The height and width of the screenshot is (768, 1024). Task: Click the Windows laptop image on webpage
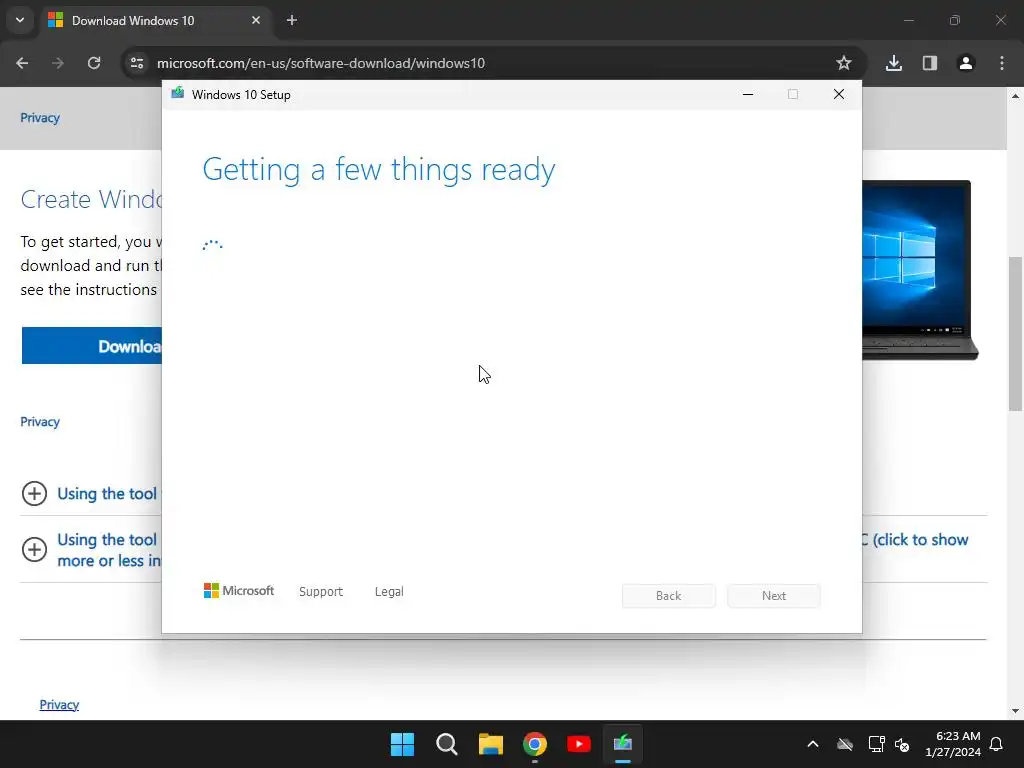click(920, 270)
